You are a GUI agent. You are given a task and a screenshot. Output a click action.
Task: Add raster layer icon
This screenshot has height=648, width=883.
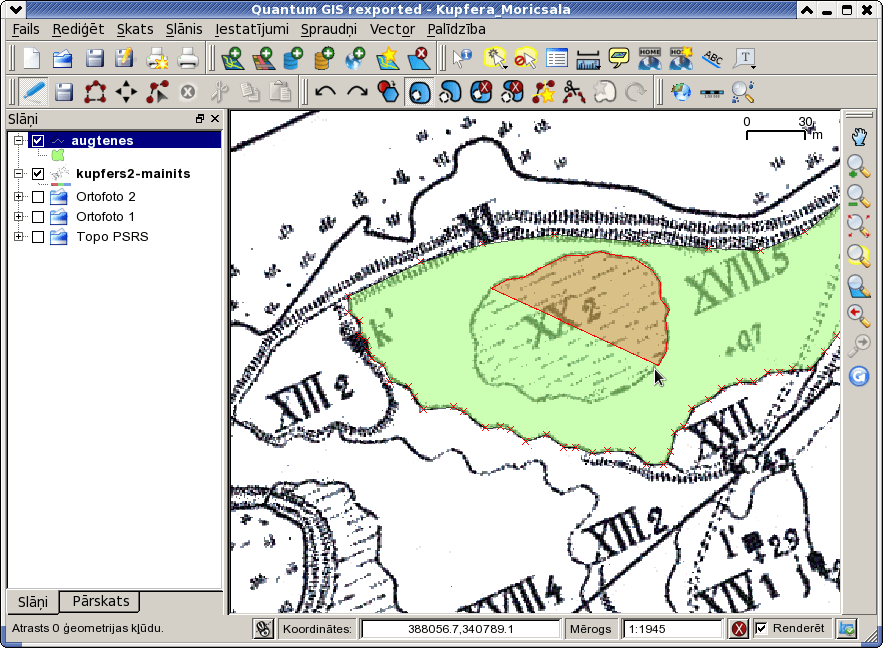pyautogui.click(x=263, y=58)
